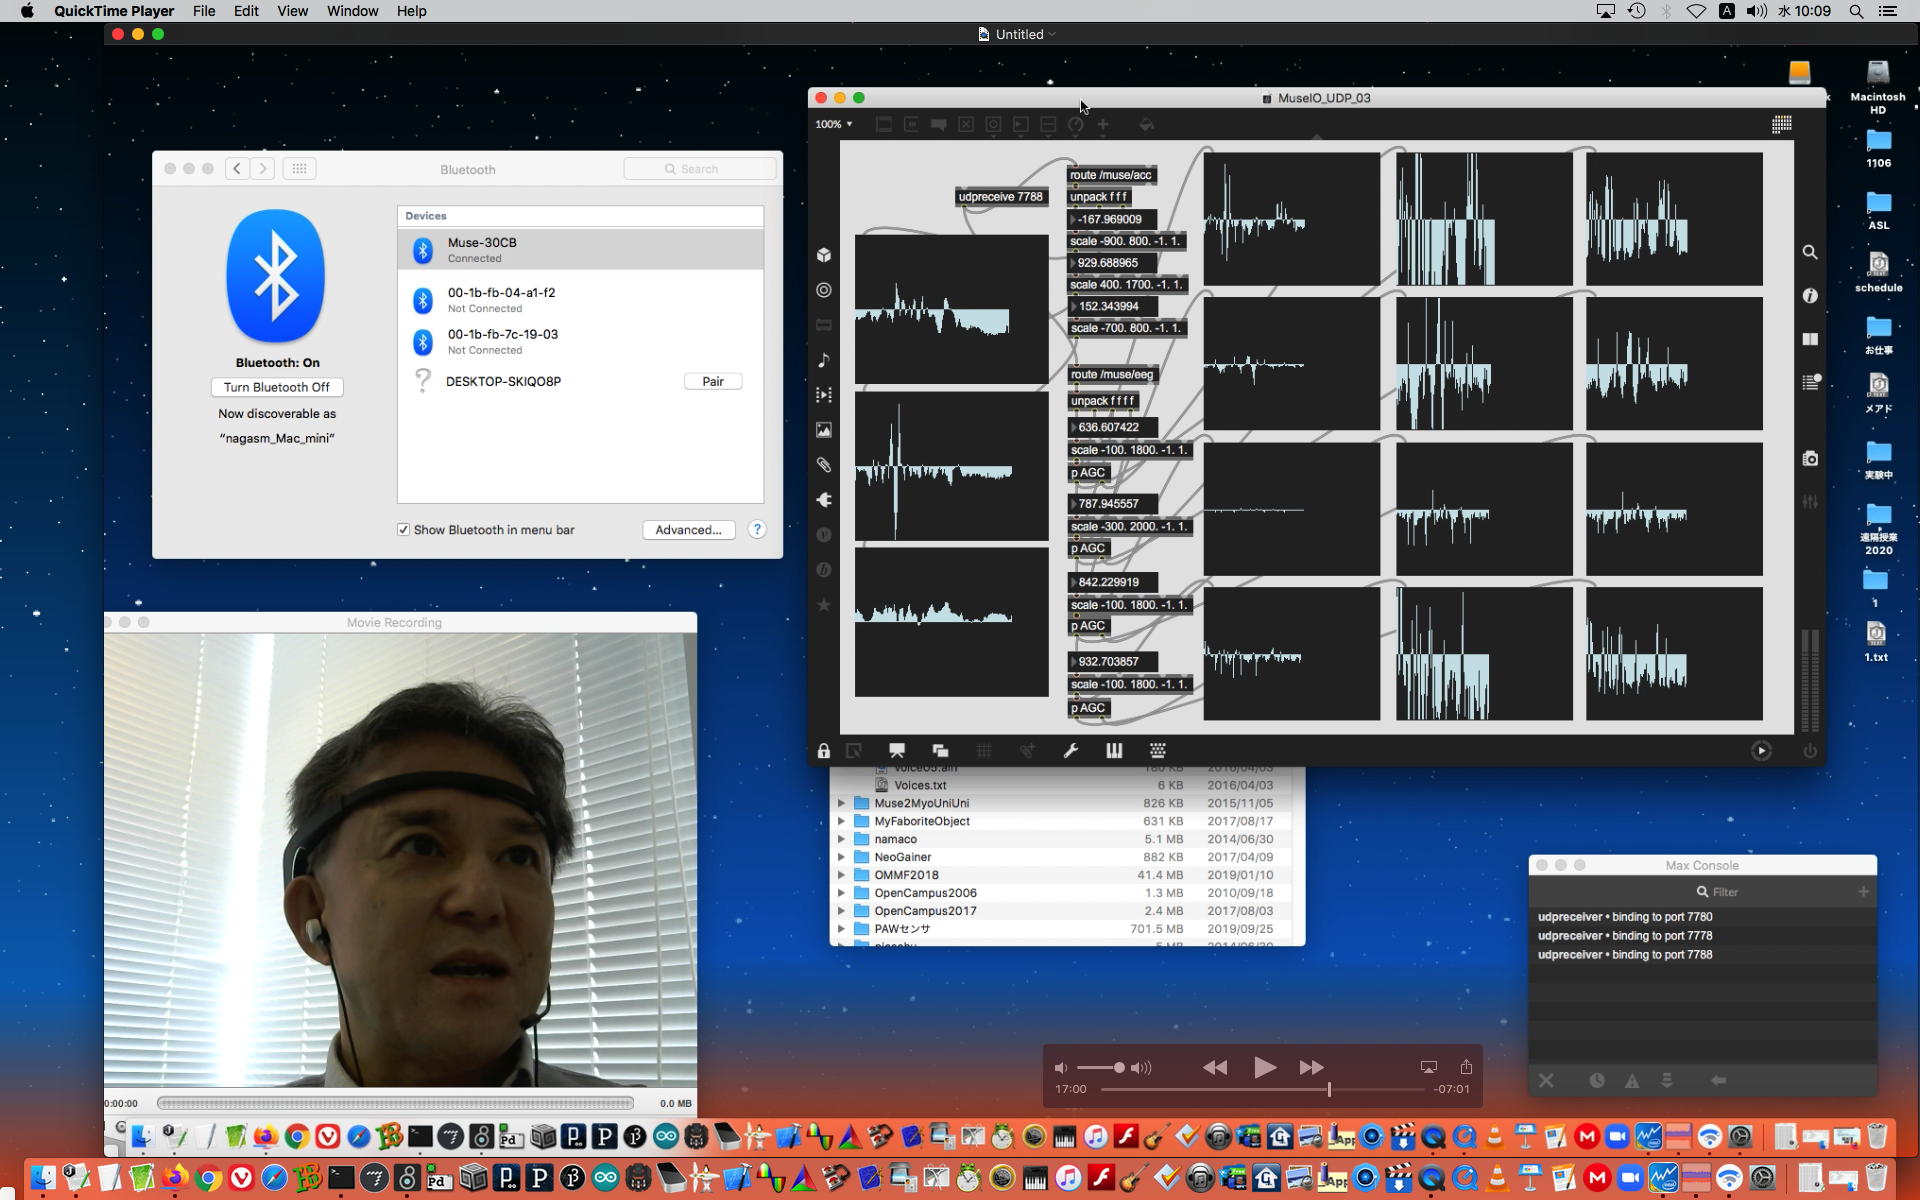
Task: Open audio clips note icon in sidebar
Action: [x=824, y=360]
